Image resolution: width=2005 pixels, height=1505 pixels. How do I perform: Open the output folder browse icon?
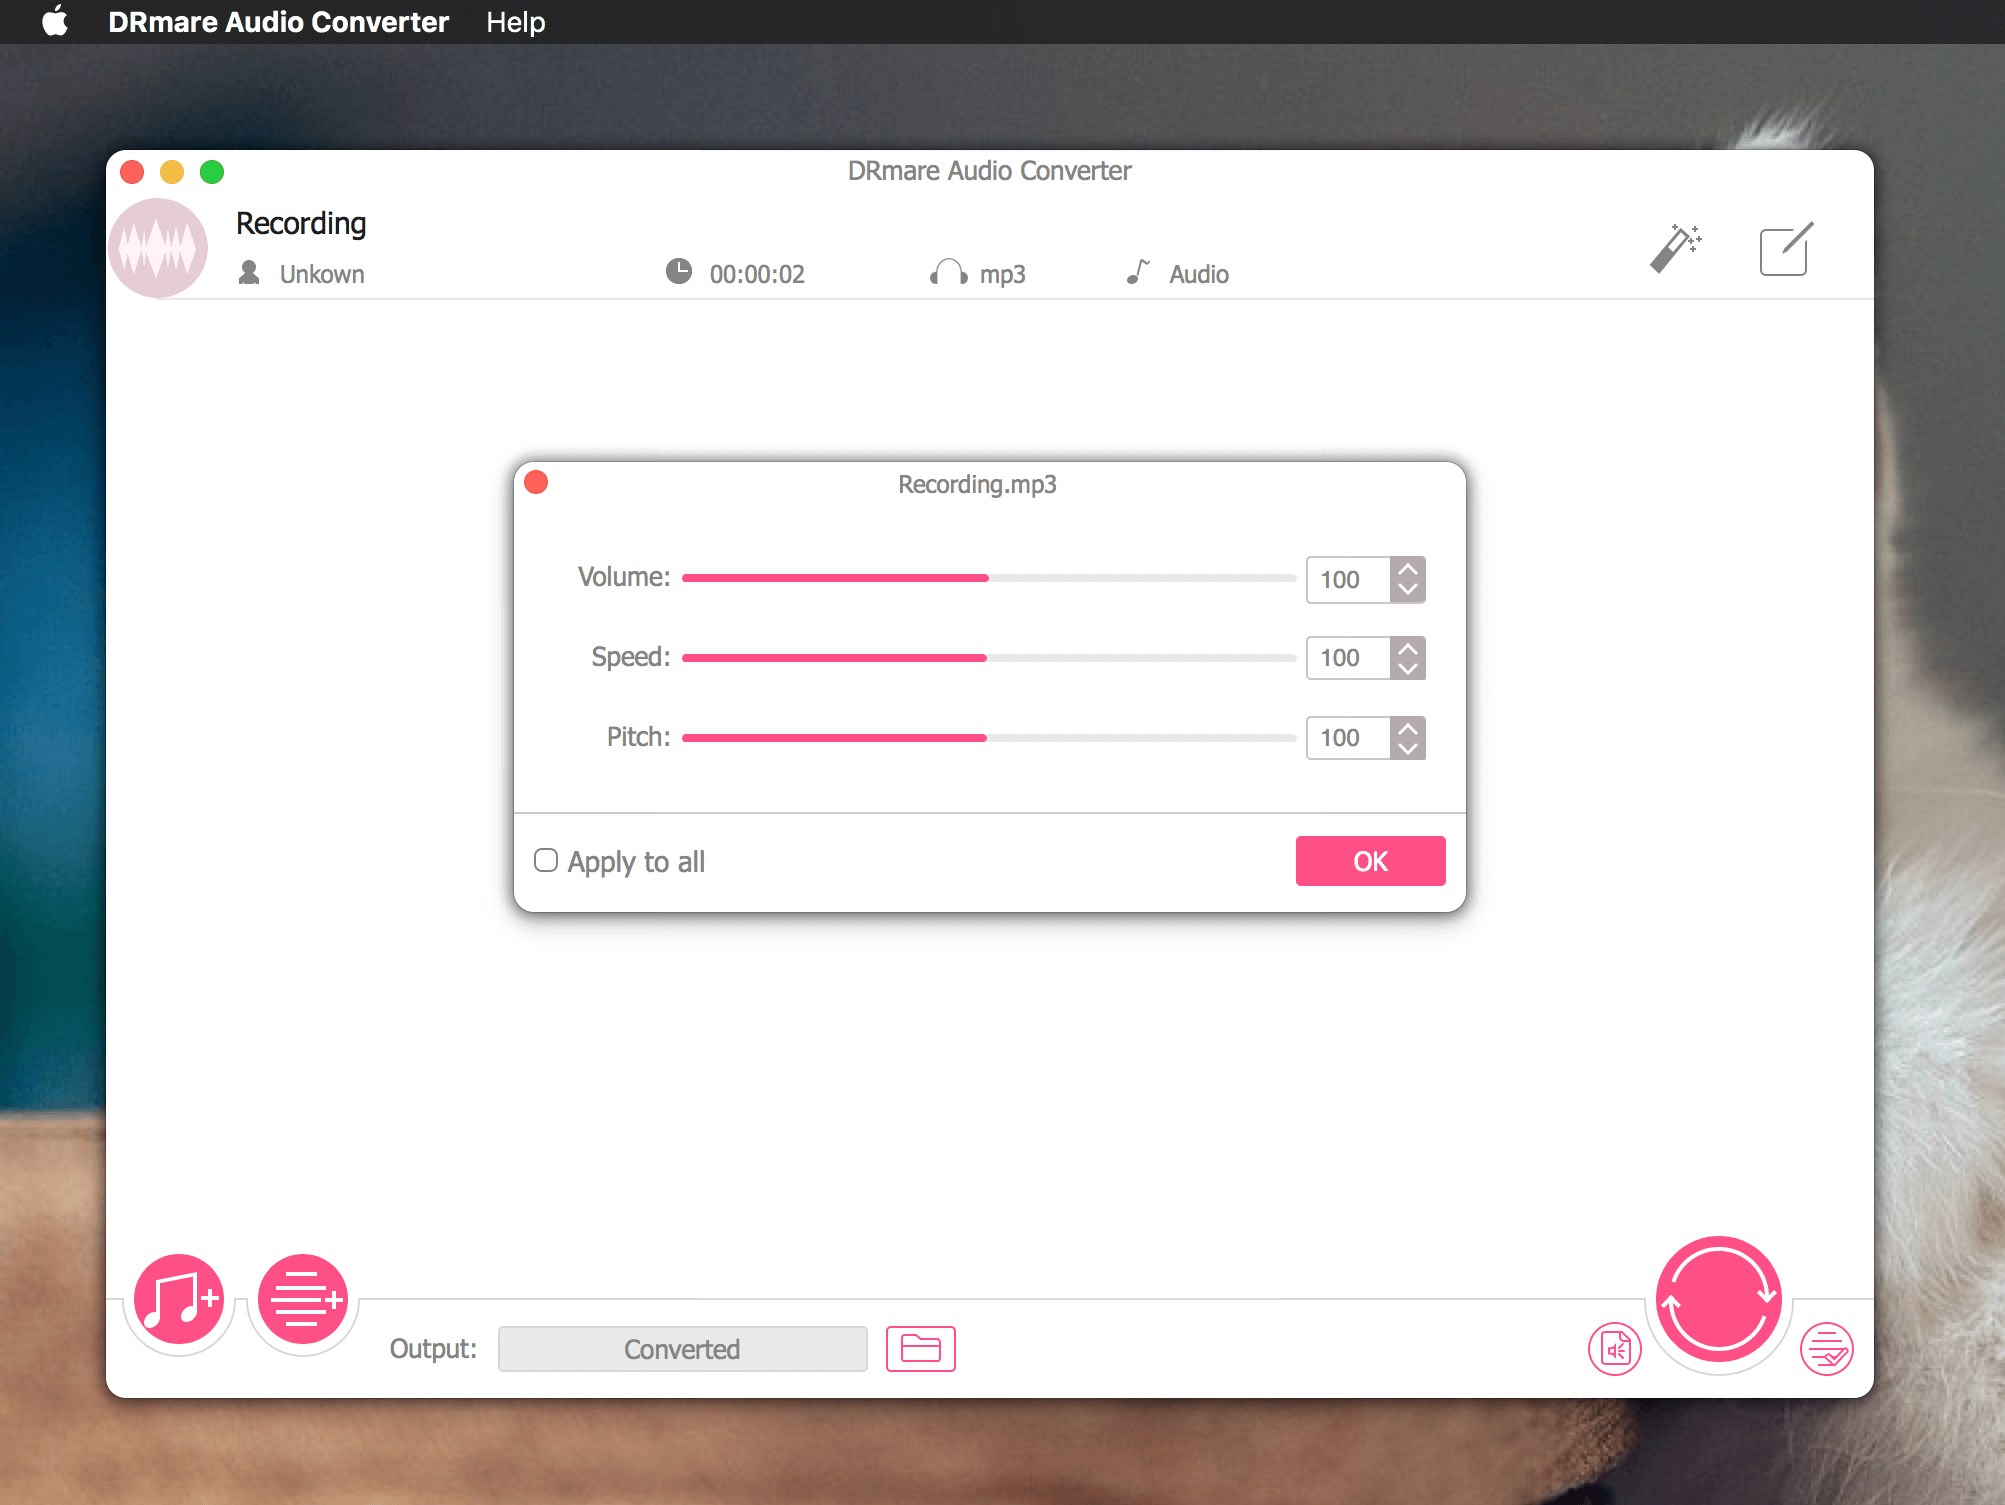(x=921, y=1349)
